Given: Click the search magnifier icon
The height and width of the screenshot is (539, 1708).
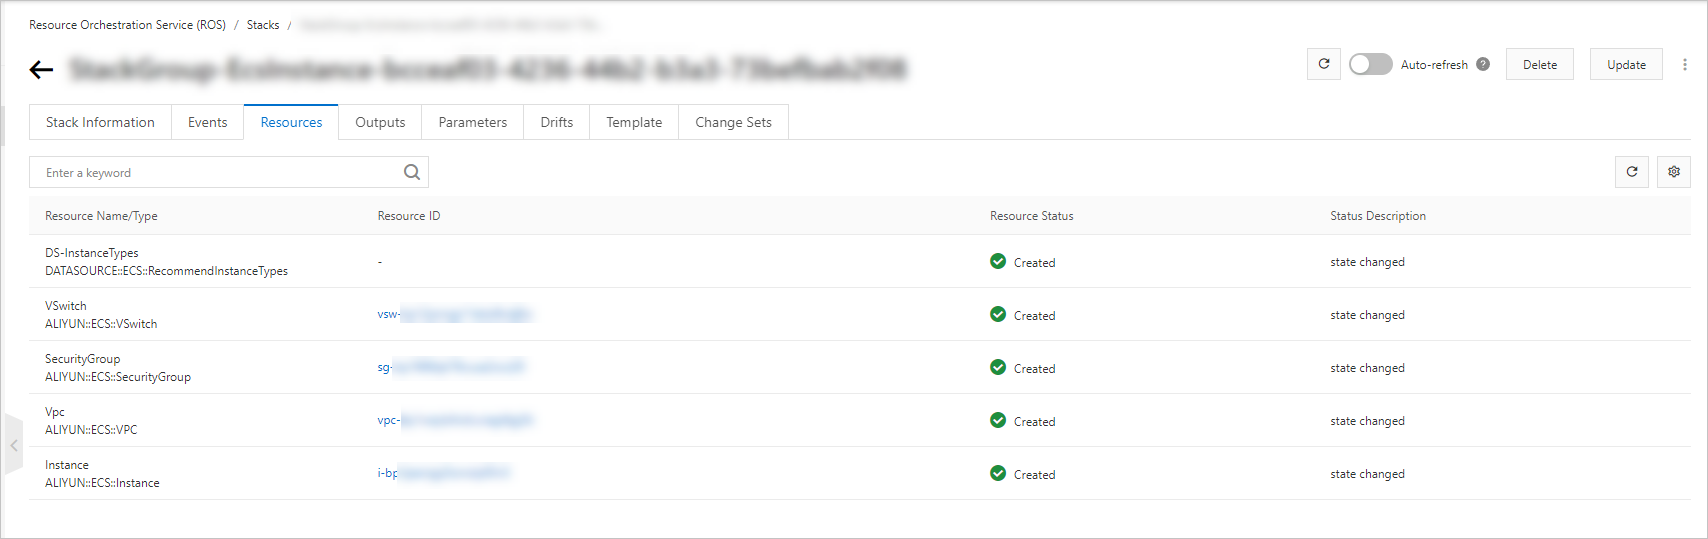Looking at the screenshot, I should [x=412, y=172].
